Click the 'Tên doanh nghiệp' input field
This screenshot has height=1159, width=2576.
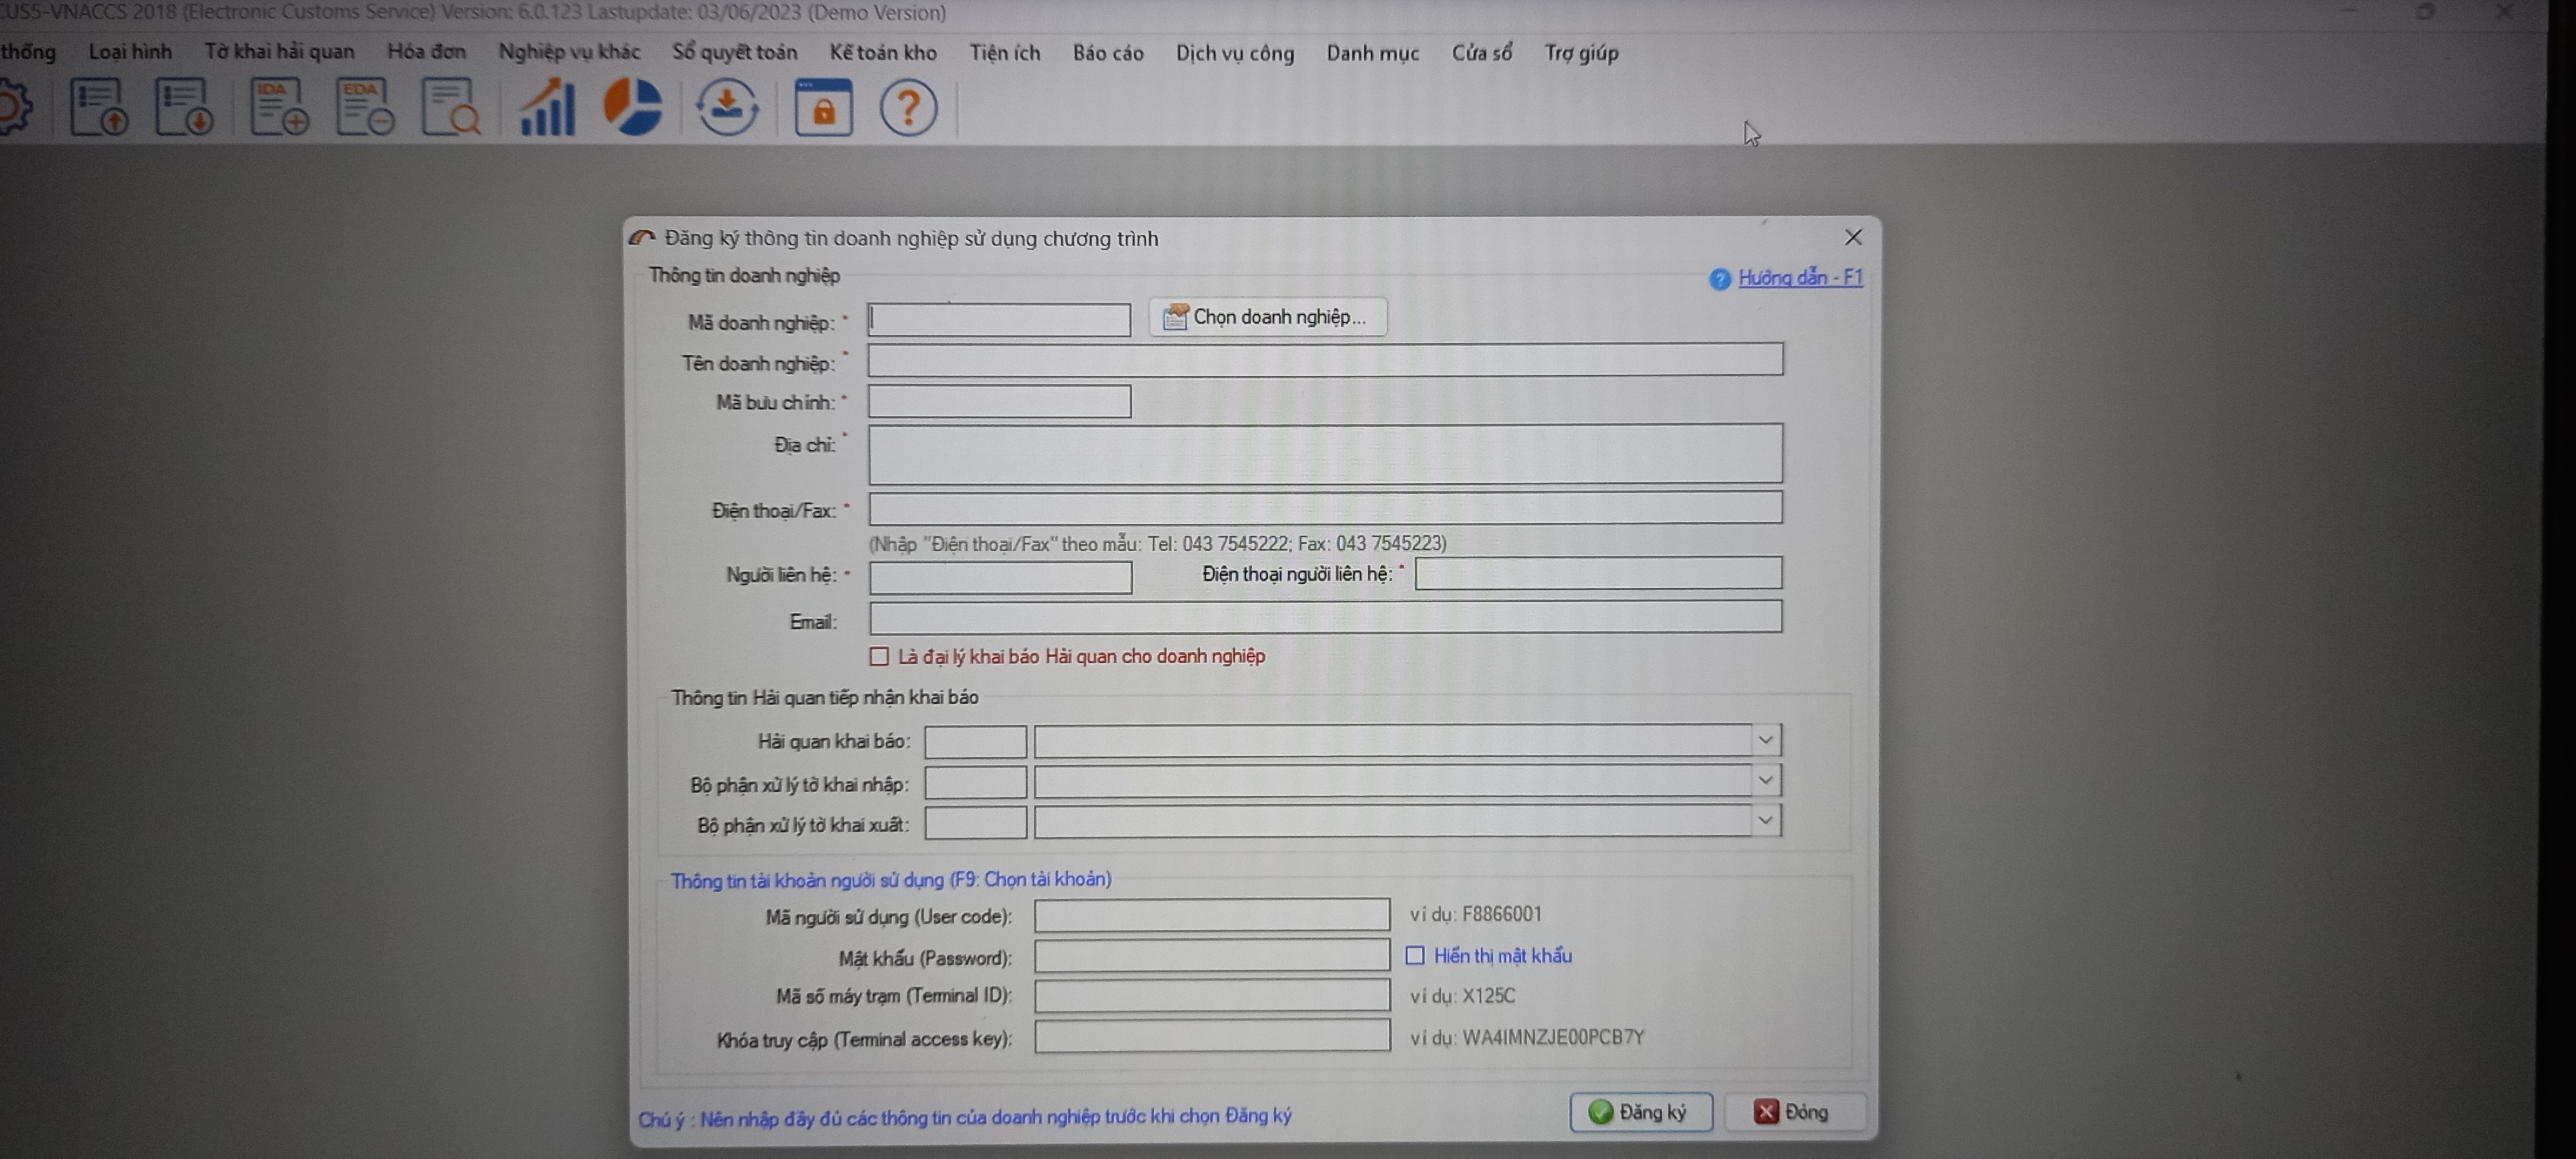click(1324, 360)
